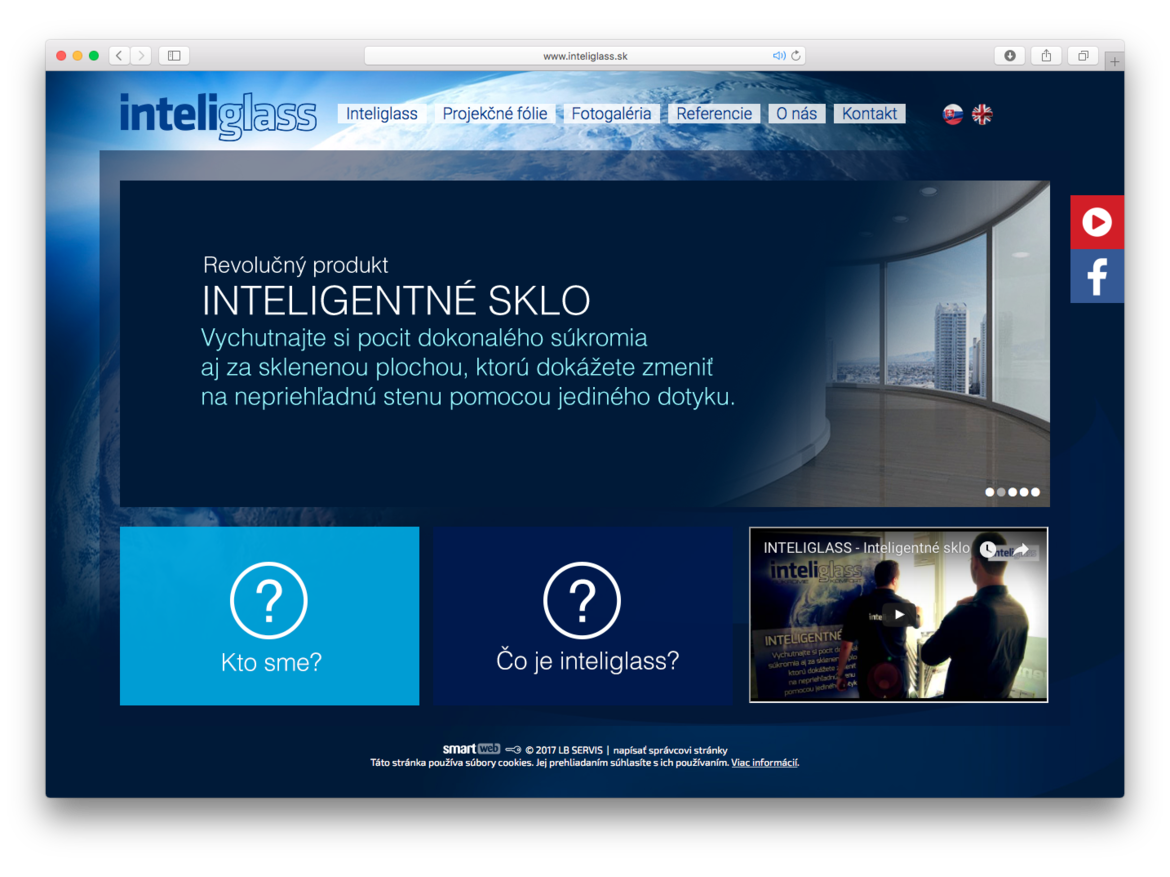Screen dimensions: 1170x877
Task: Select the fourth slider pagination dot
Action: point(1024,492)
